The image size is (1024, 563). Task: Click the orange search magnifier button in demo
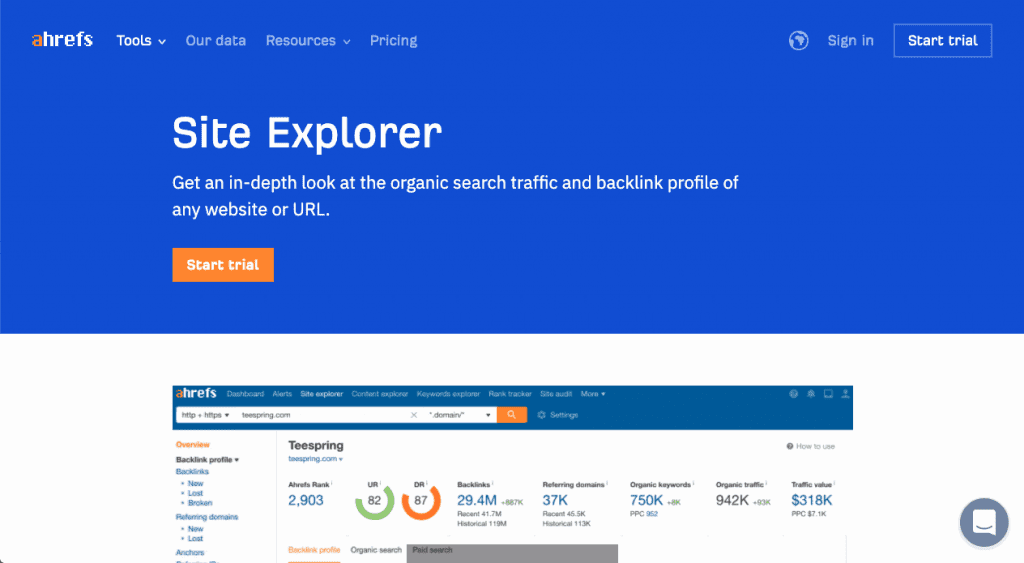pyautogui.click(x=511, y=415)
